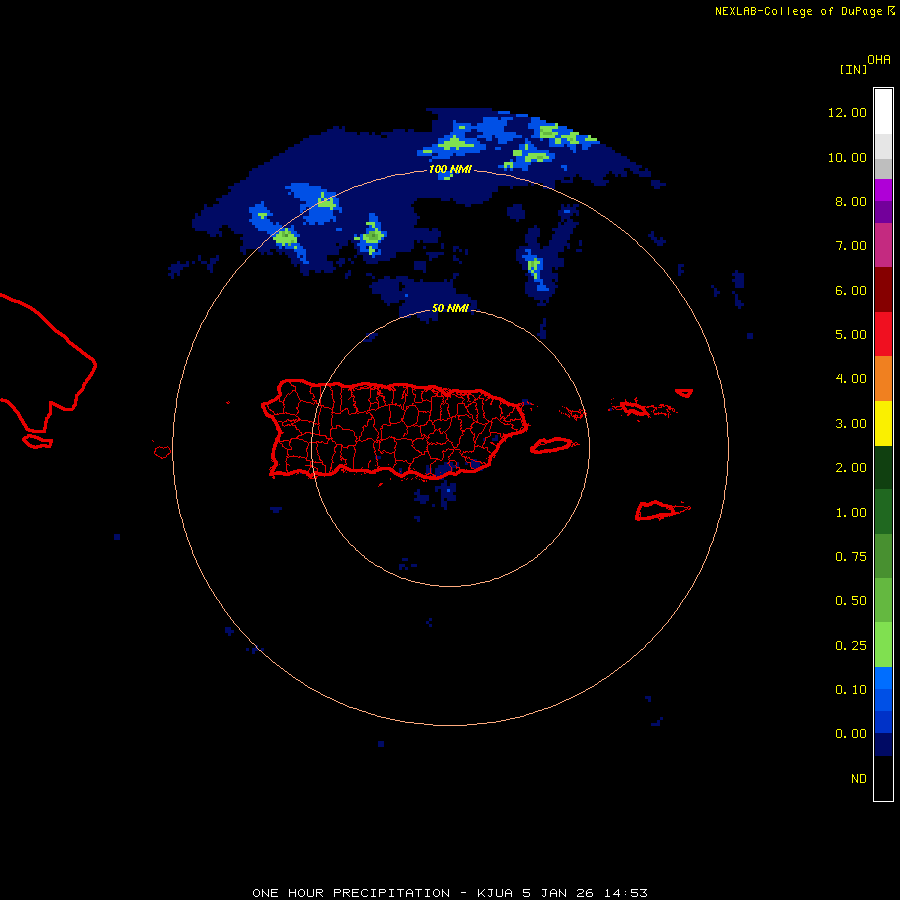Click the 1.00 legend value
Screen dimensions: 900x900
click(x=851, y=513)
